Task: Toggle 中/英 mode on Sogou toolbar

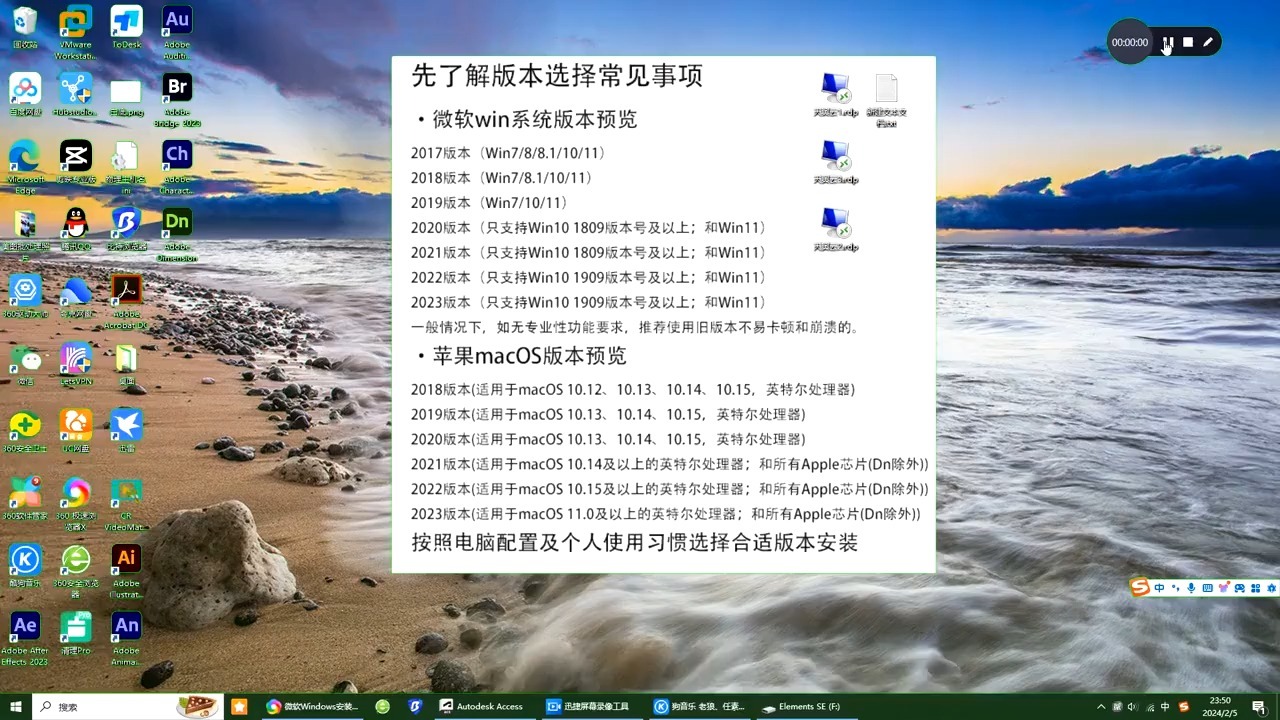Action: click(1160, 587)
